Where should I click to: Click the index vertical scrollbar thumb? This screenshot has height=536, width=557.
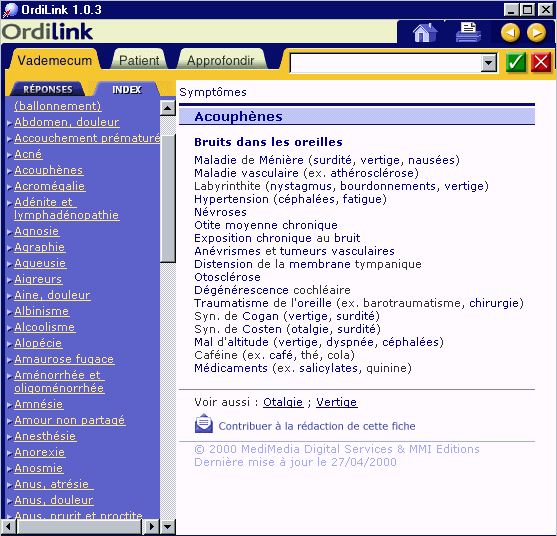168,198
